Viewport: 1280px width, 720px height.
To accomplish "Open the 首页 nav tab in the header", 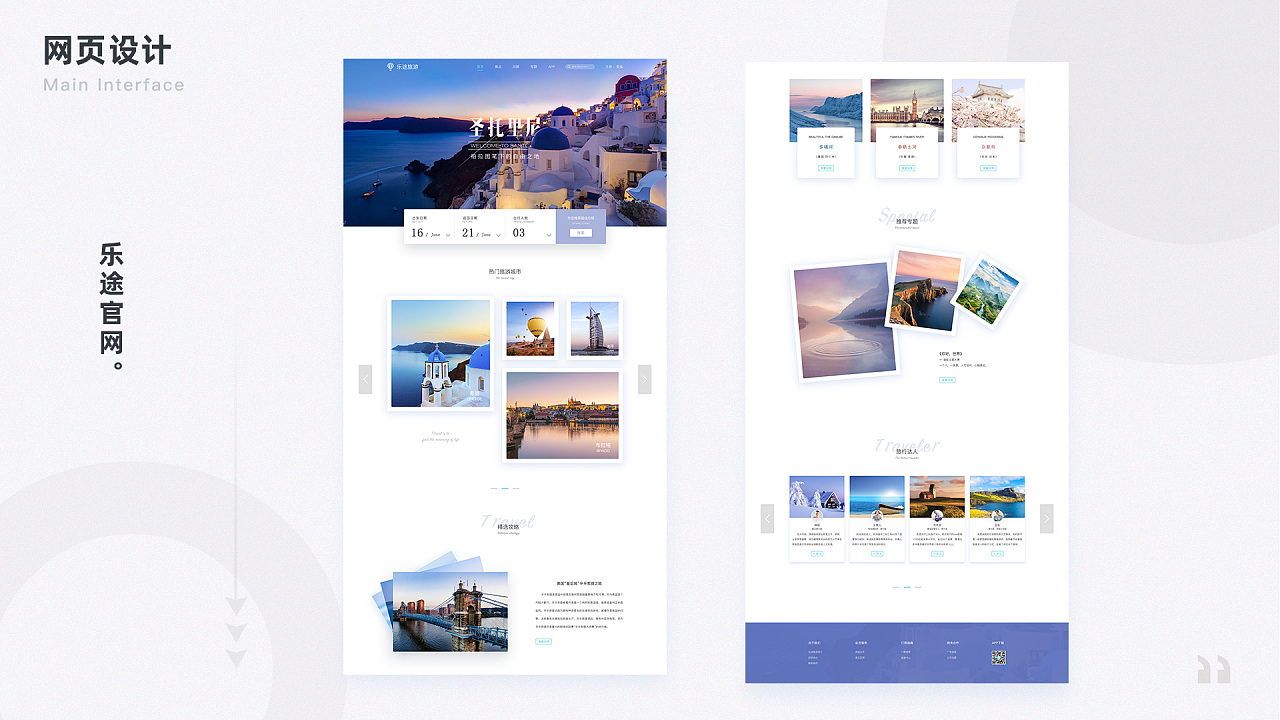I will pos(480,67).
